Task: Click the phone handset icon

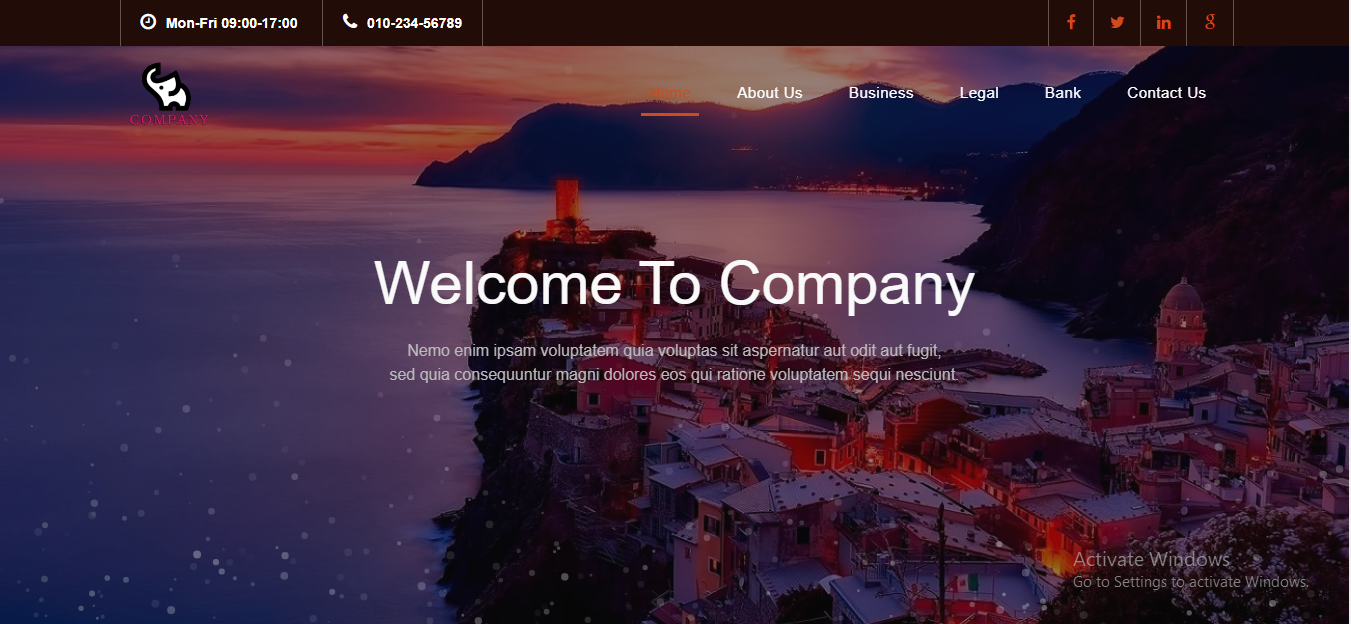Action: 350,21
